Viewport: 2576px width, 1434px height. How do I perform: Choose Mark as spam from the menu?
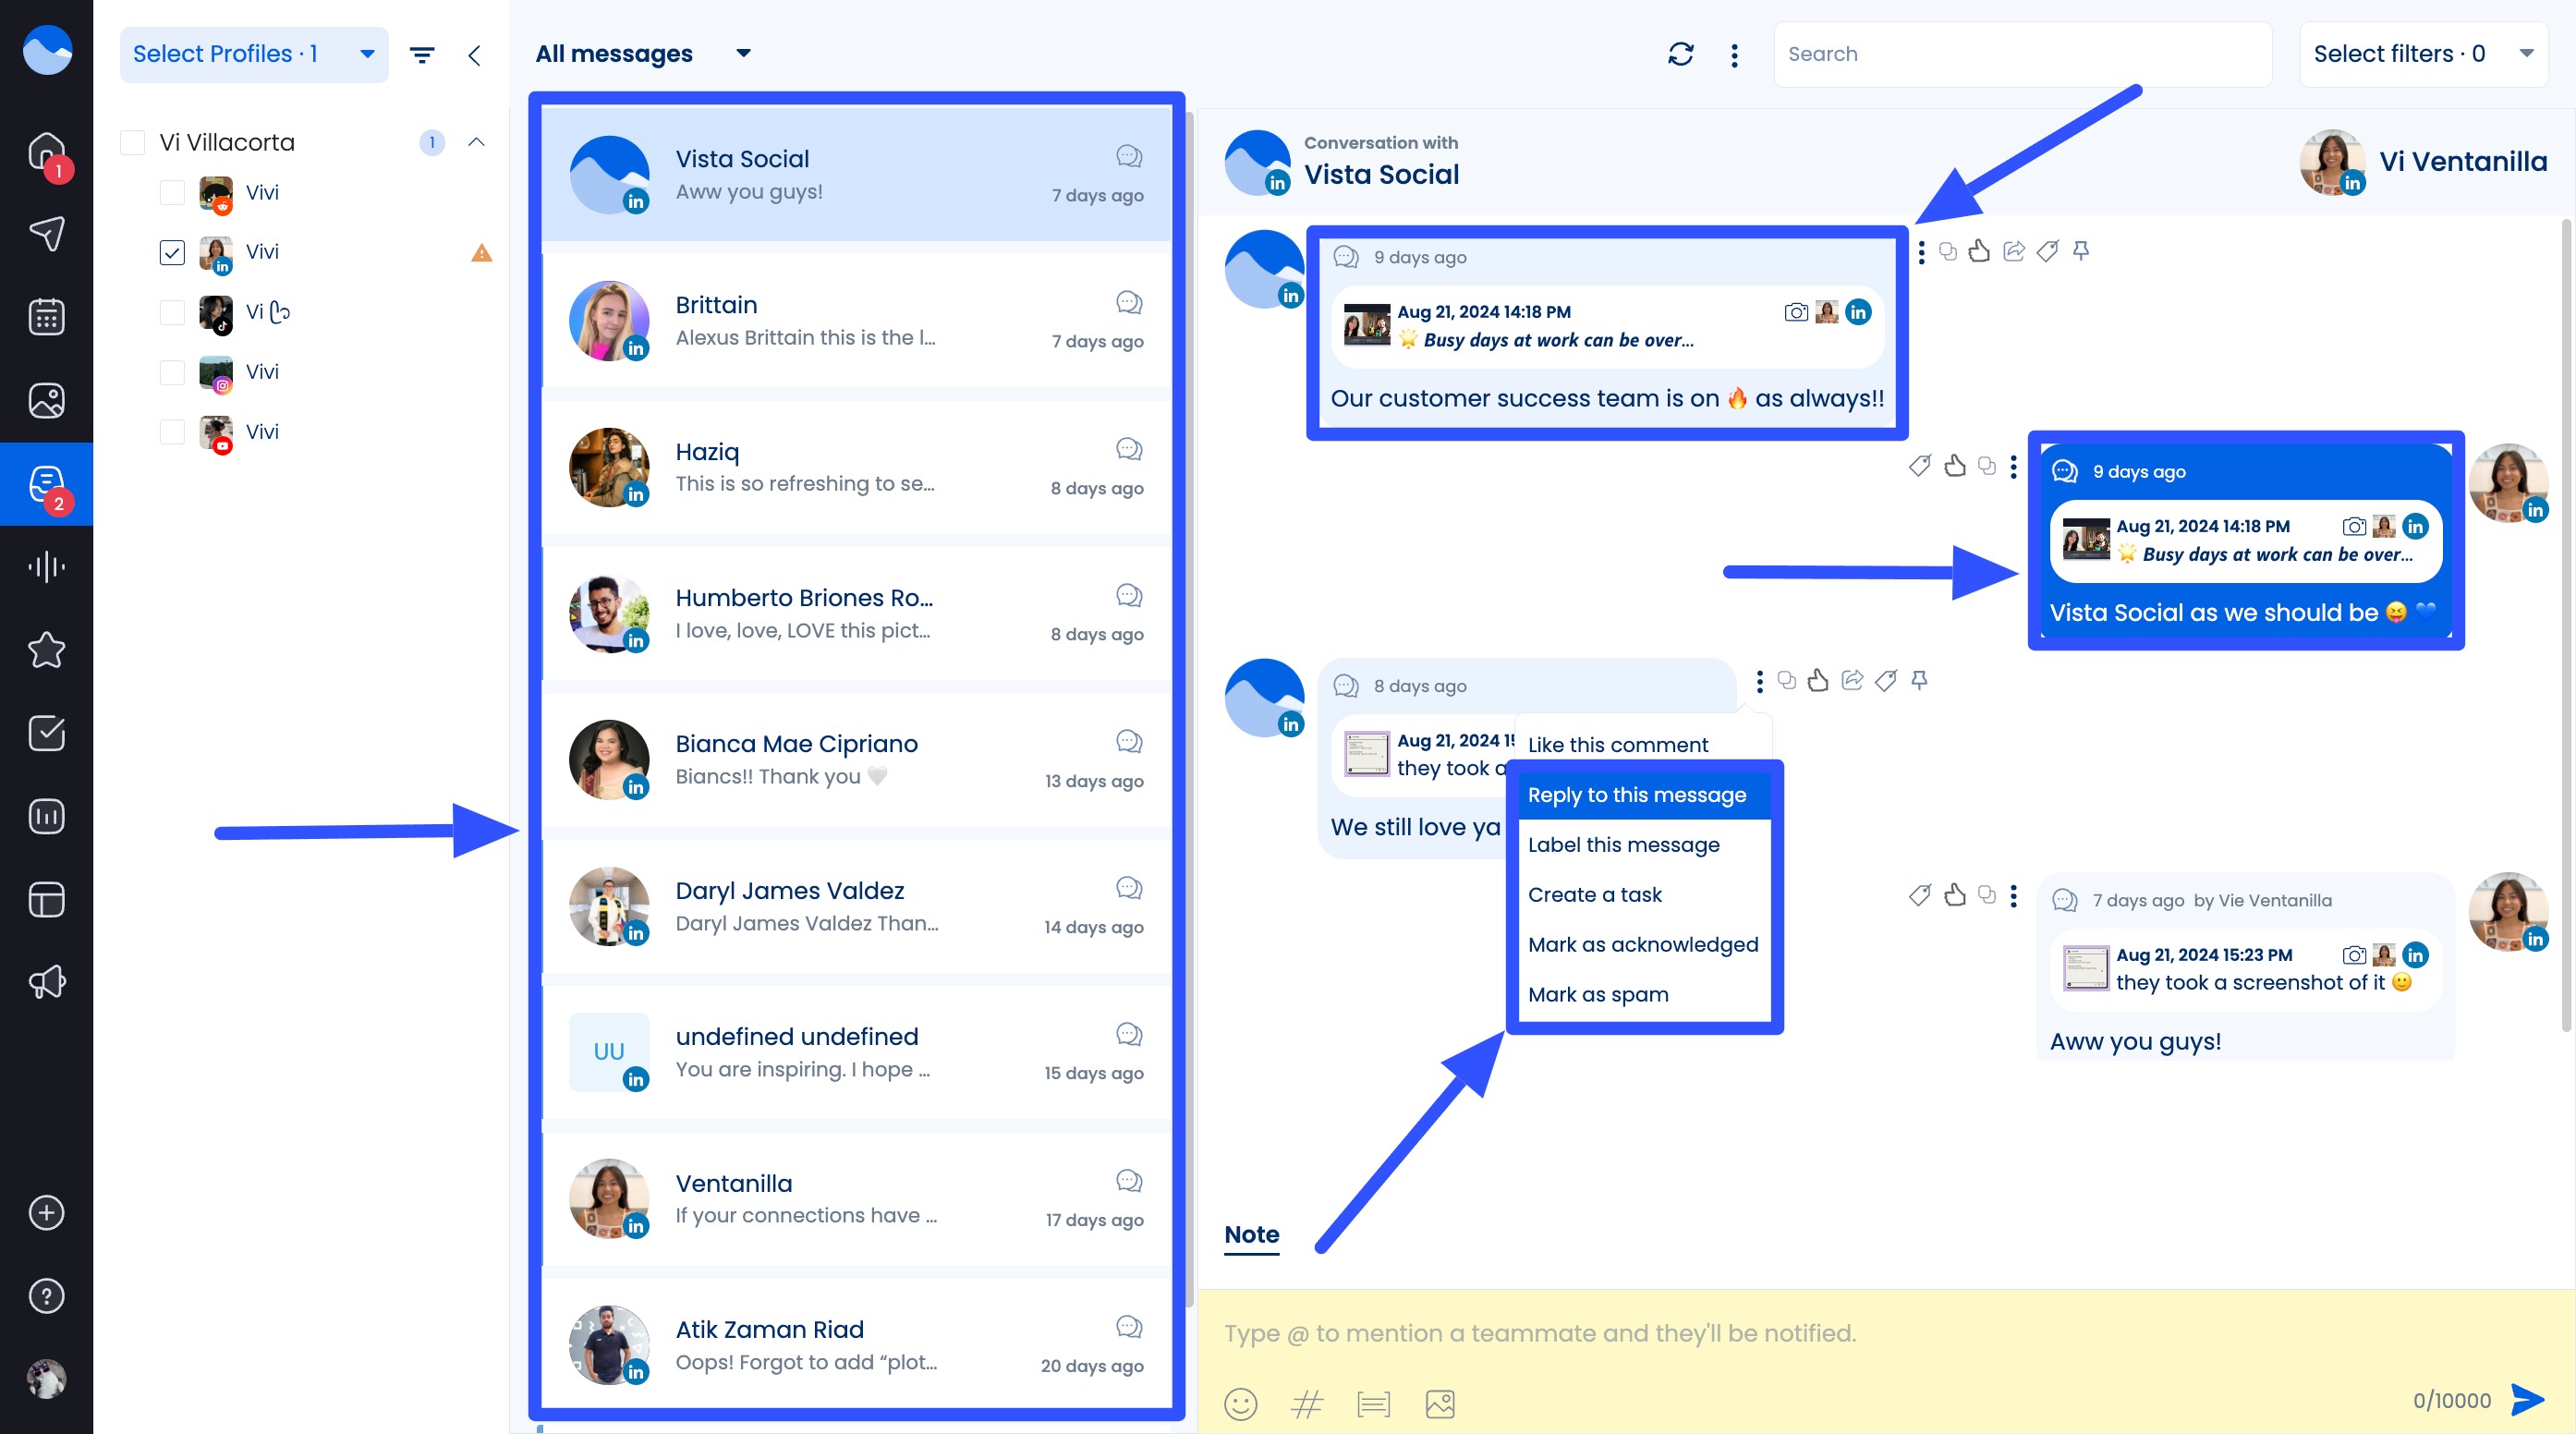tap(1598, 993)
